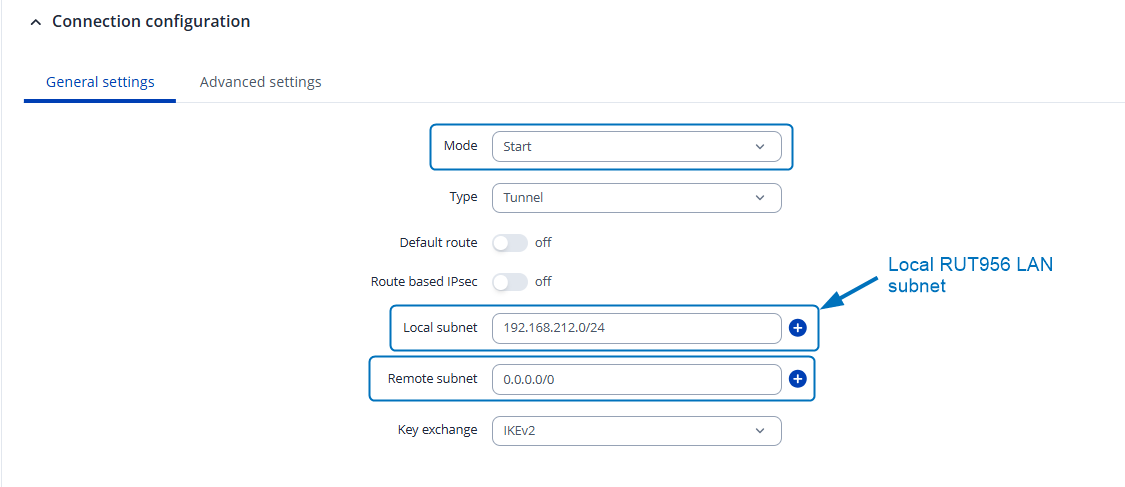Click the Mode field label

click(x=460, y=146)
